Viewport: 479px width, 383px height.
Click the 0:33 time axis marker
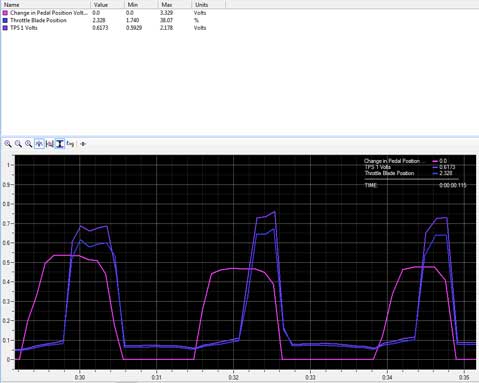click(310, 378)
